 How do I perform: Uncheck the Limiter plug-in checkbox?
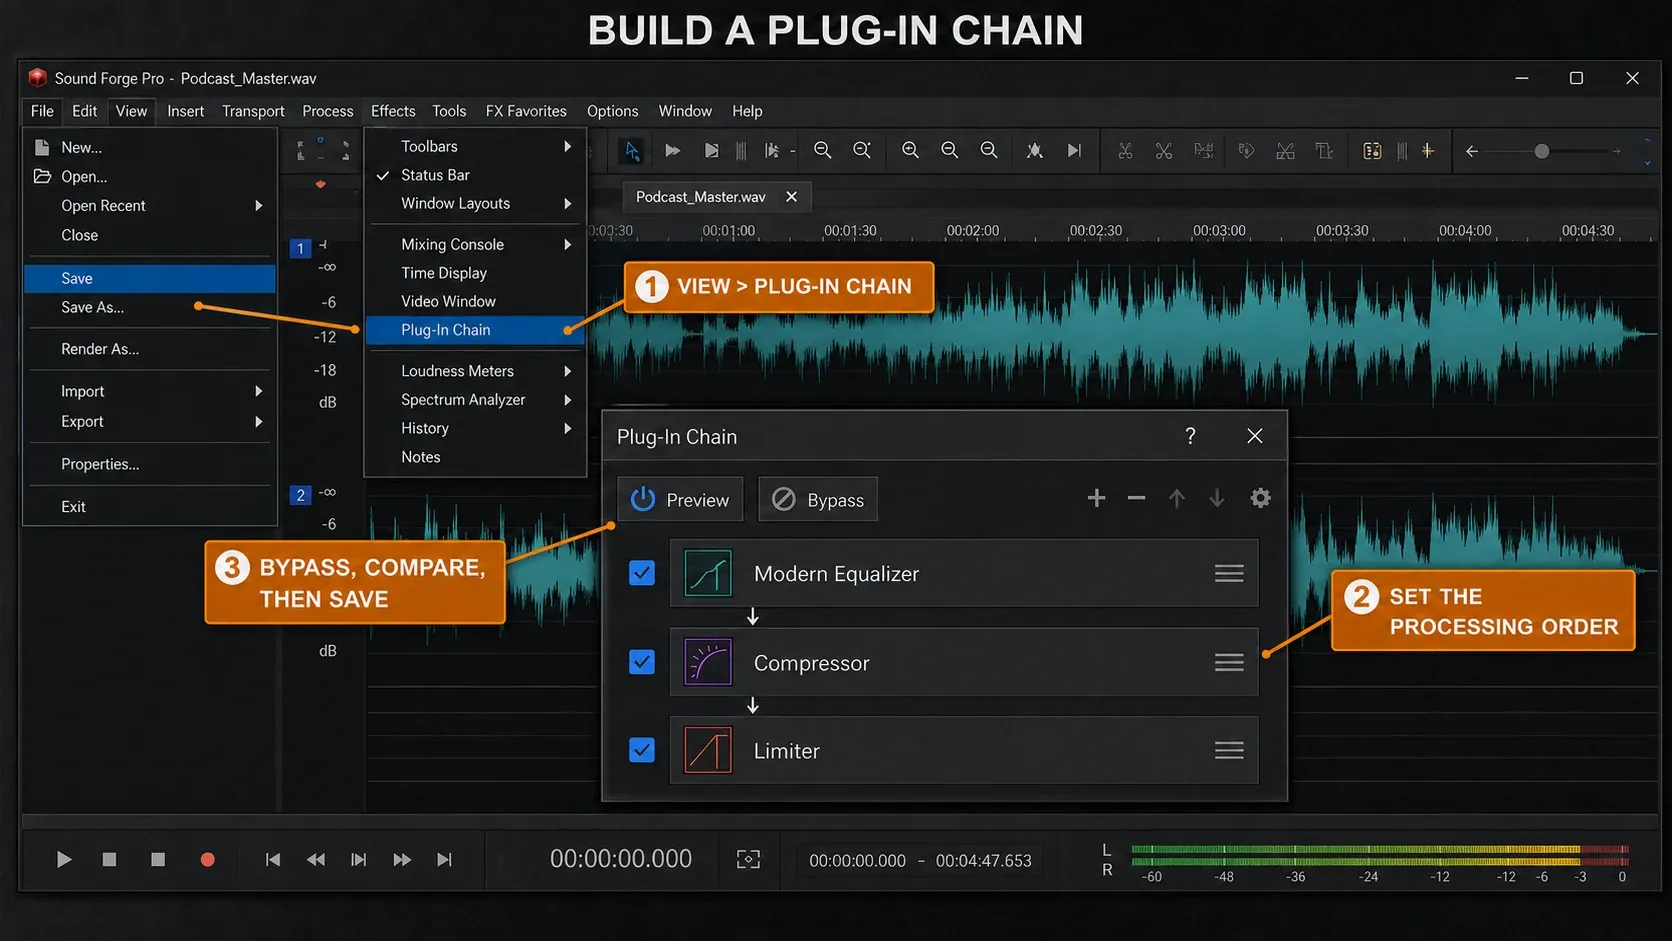pos(642,750)
